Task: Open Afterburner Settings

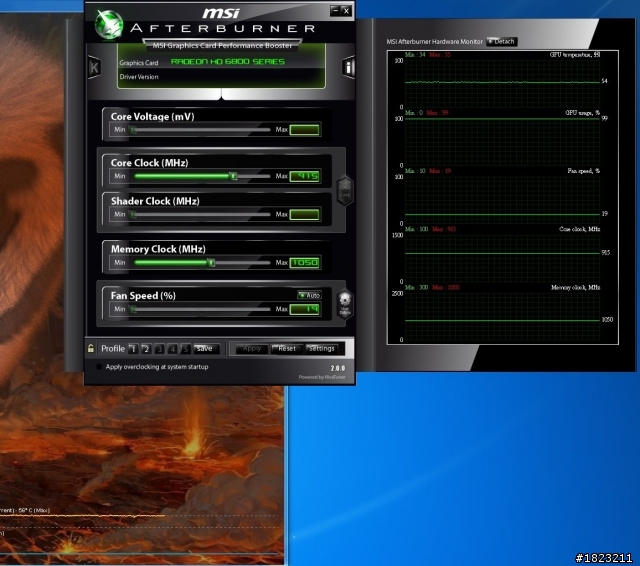Action: [x=322, y=348]
